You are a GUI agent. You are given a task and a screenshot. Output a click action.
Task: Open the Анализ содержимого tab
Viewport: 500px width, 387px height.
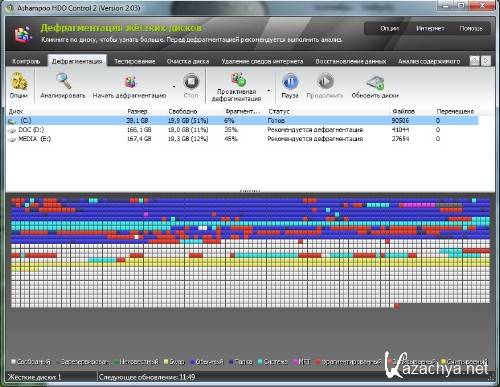(429, 61)
